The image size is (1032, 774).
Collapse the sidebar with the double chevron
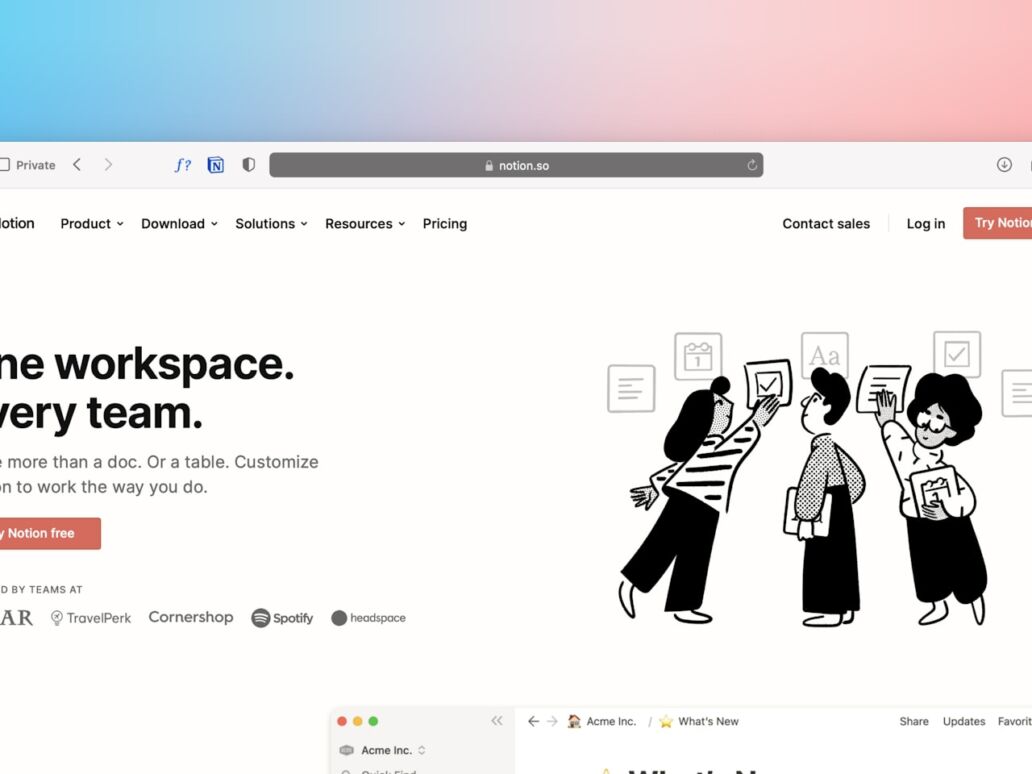(x=497, y=721)
